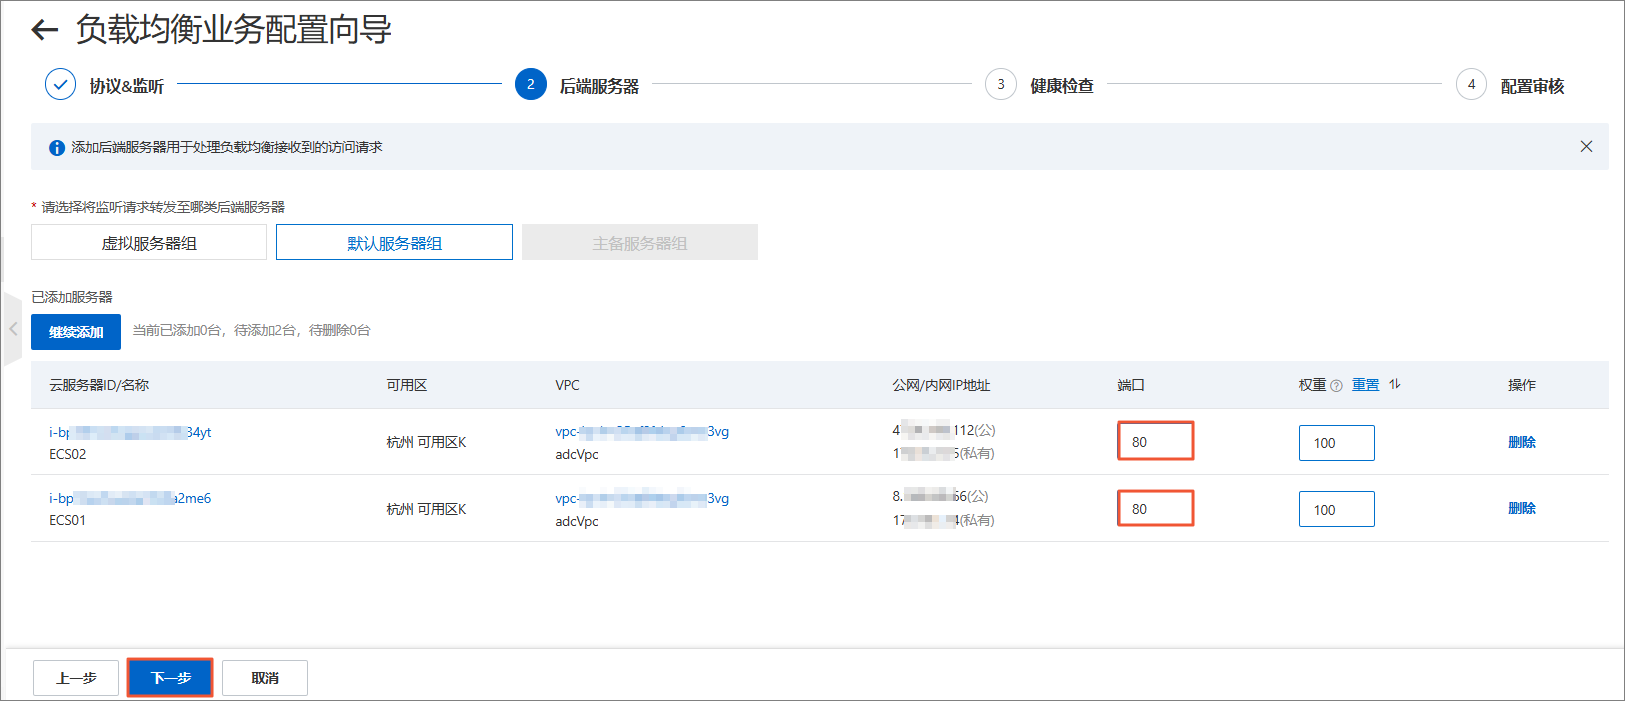Image resolution: width=1625 pixels, height=701 pixels.
Task: Click 继续添加 button
Action: coord(76,332)
